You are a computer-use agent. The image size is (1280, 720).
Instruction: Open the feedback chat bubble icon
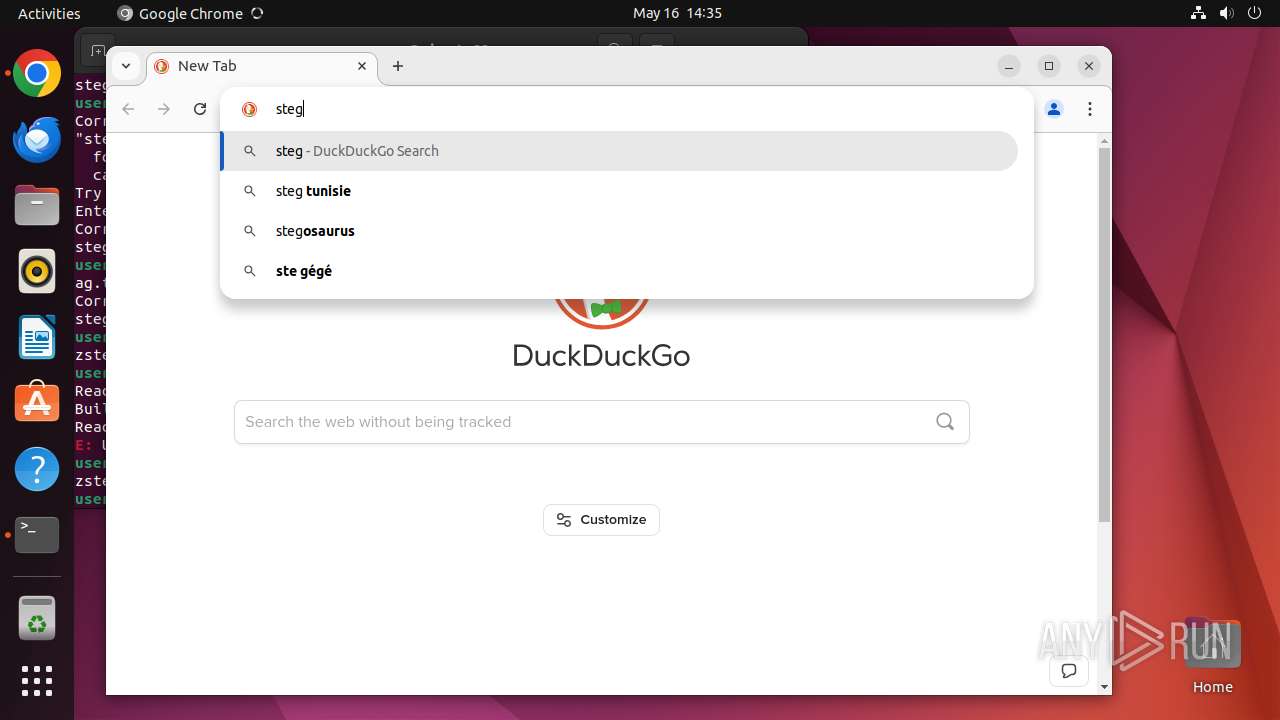(1069, 671)
